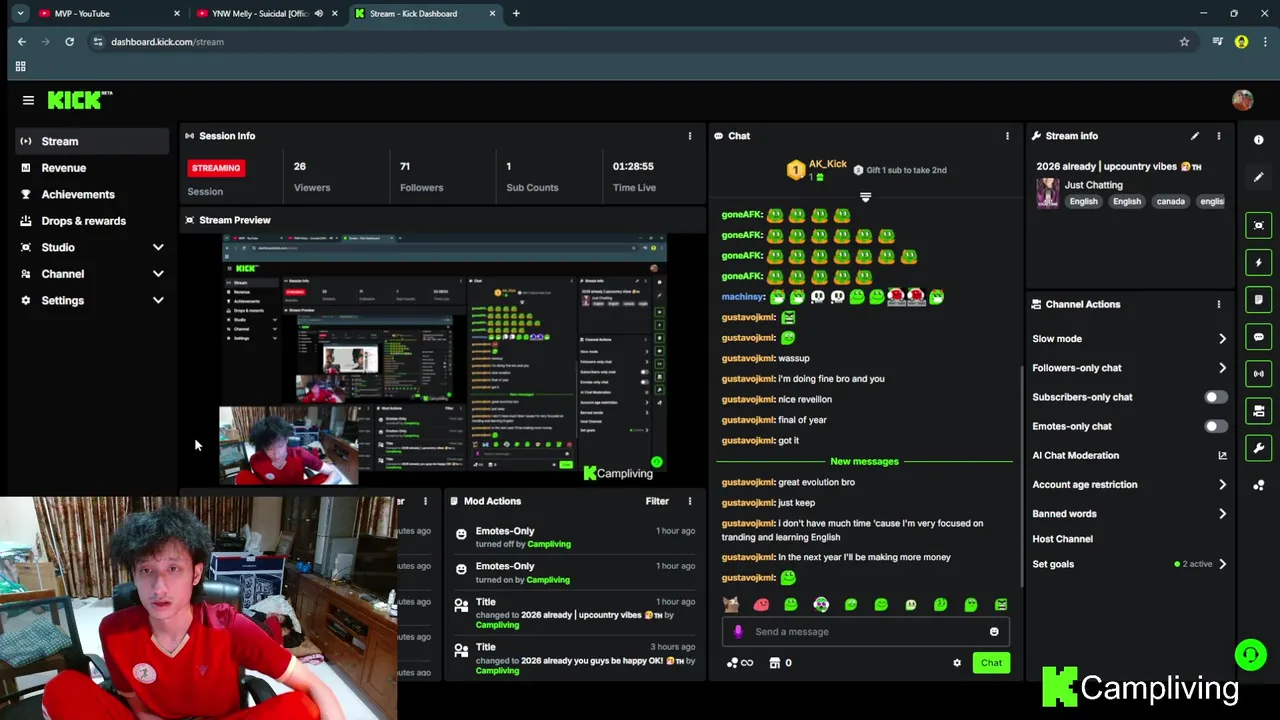
Task: Click the channel points infinity icon
Action: tap(740, 663)
